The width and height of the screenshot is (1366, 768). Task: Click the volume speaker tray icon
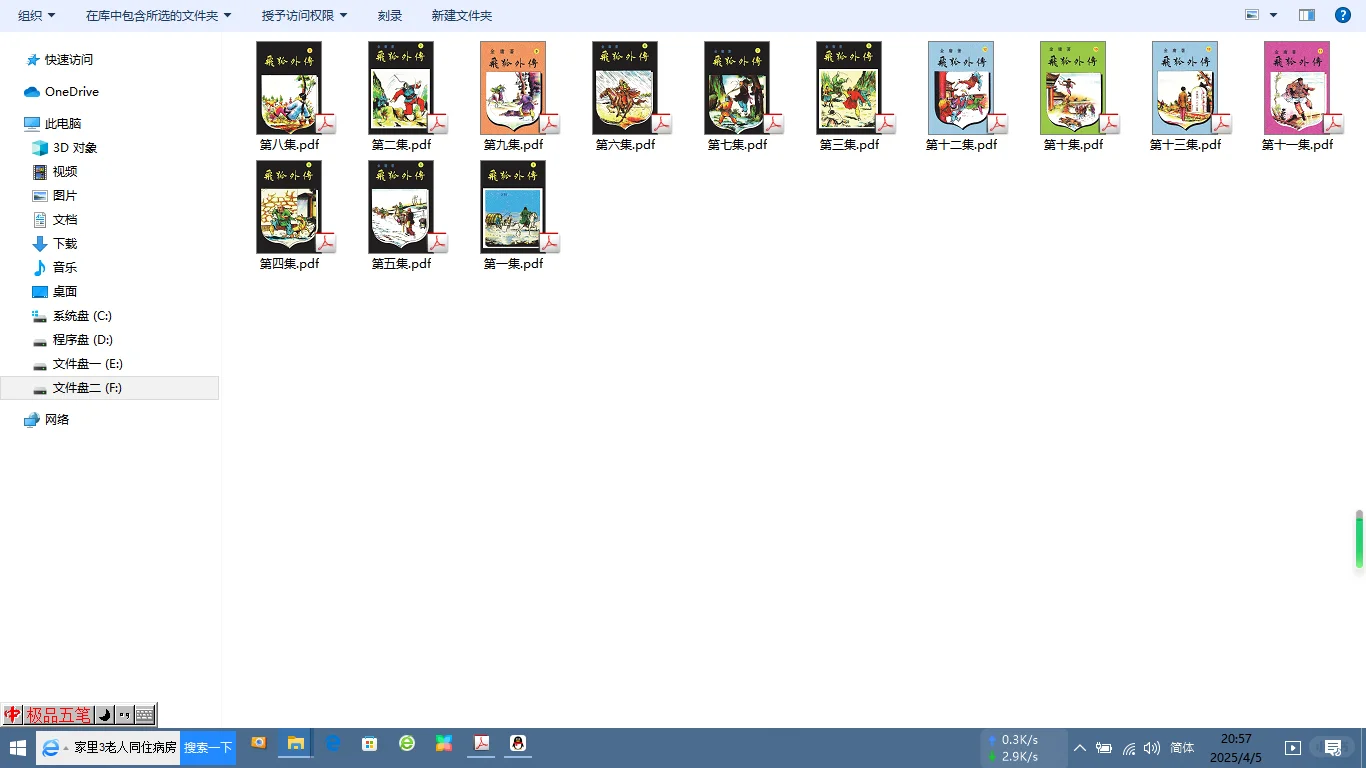pos(1152,748)
